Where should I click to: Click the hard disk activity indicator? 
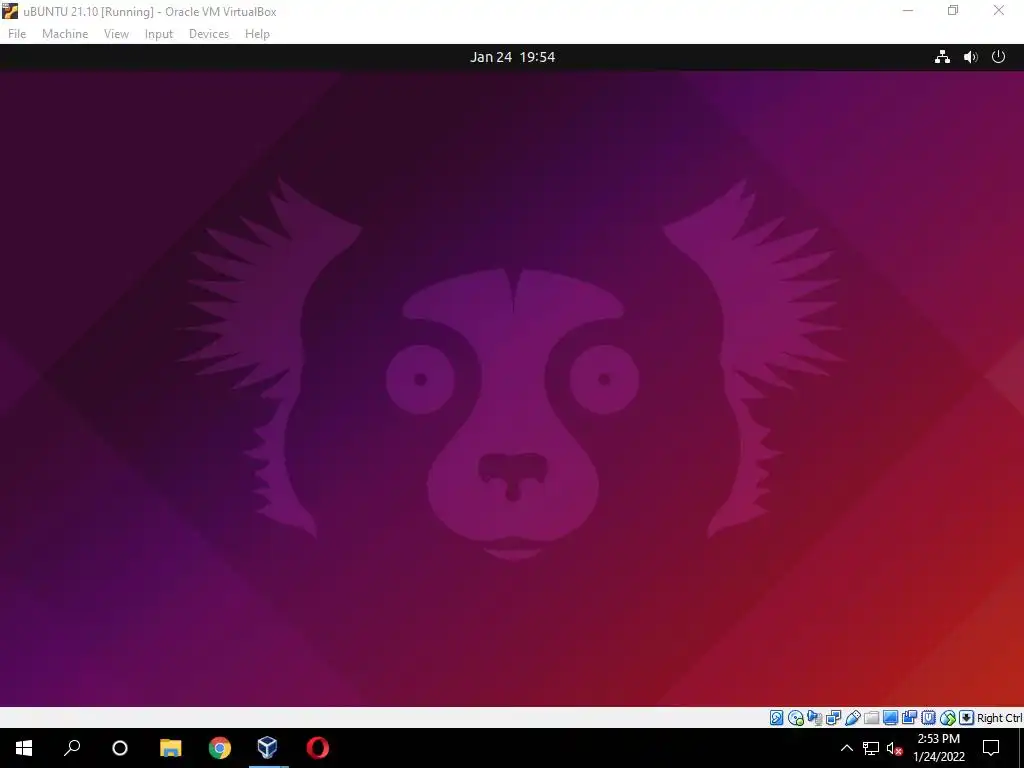[x=776, y=718]
